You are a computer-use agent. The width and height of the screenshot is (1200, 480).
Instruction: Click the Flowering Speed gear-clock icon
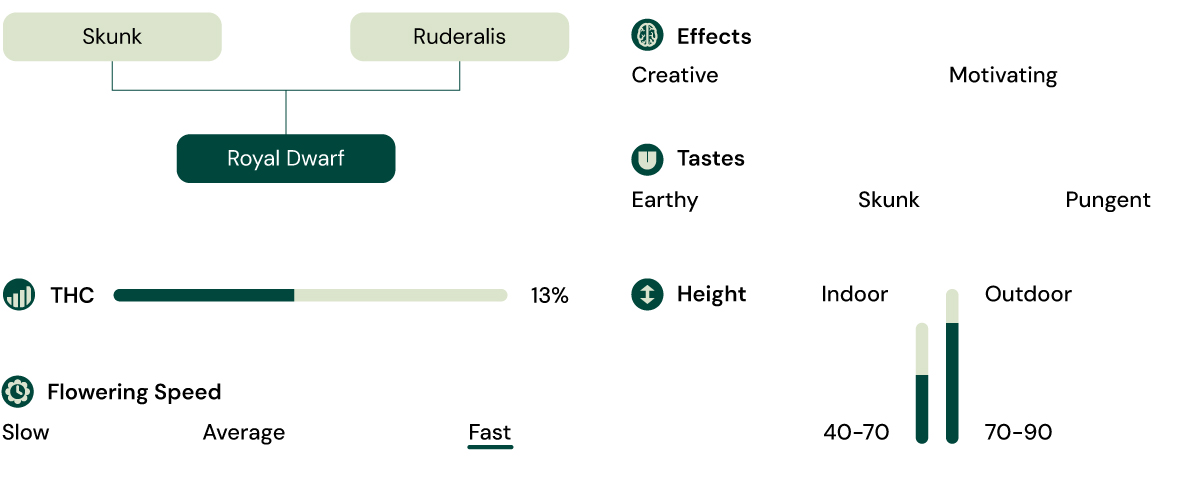tap(18, 391)
